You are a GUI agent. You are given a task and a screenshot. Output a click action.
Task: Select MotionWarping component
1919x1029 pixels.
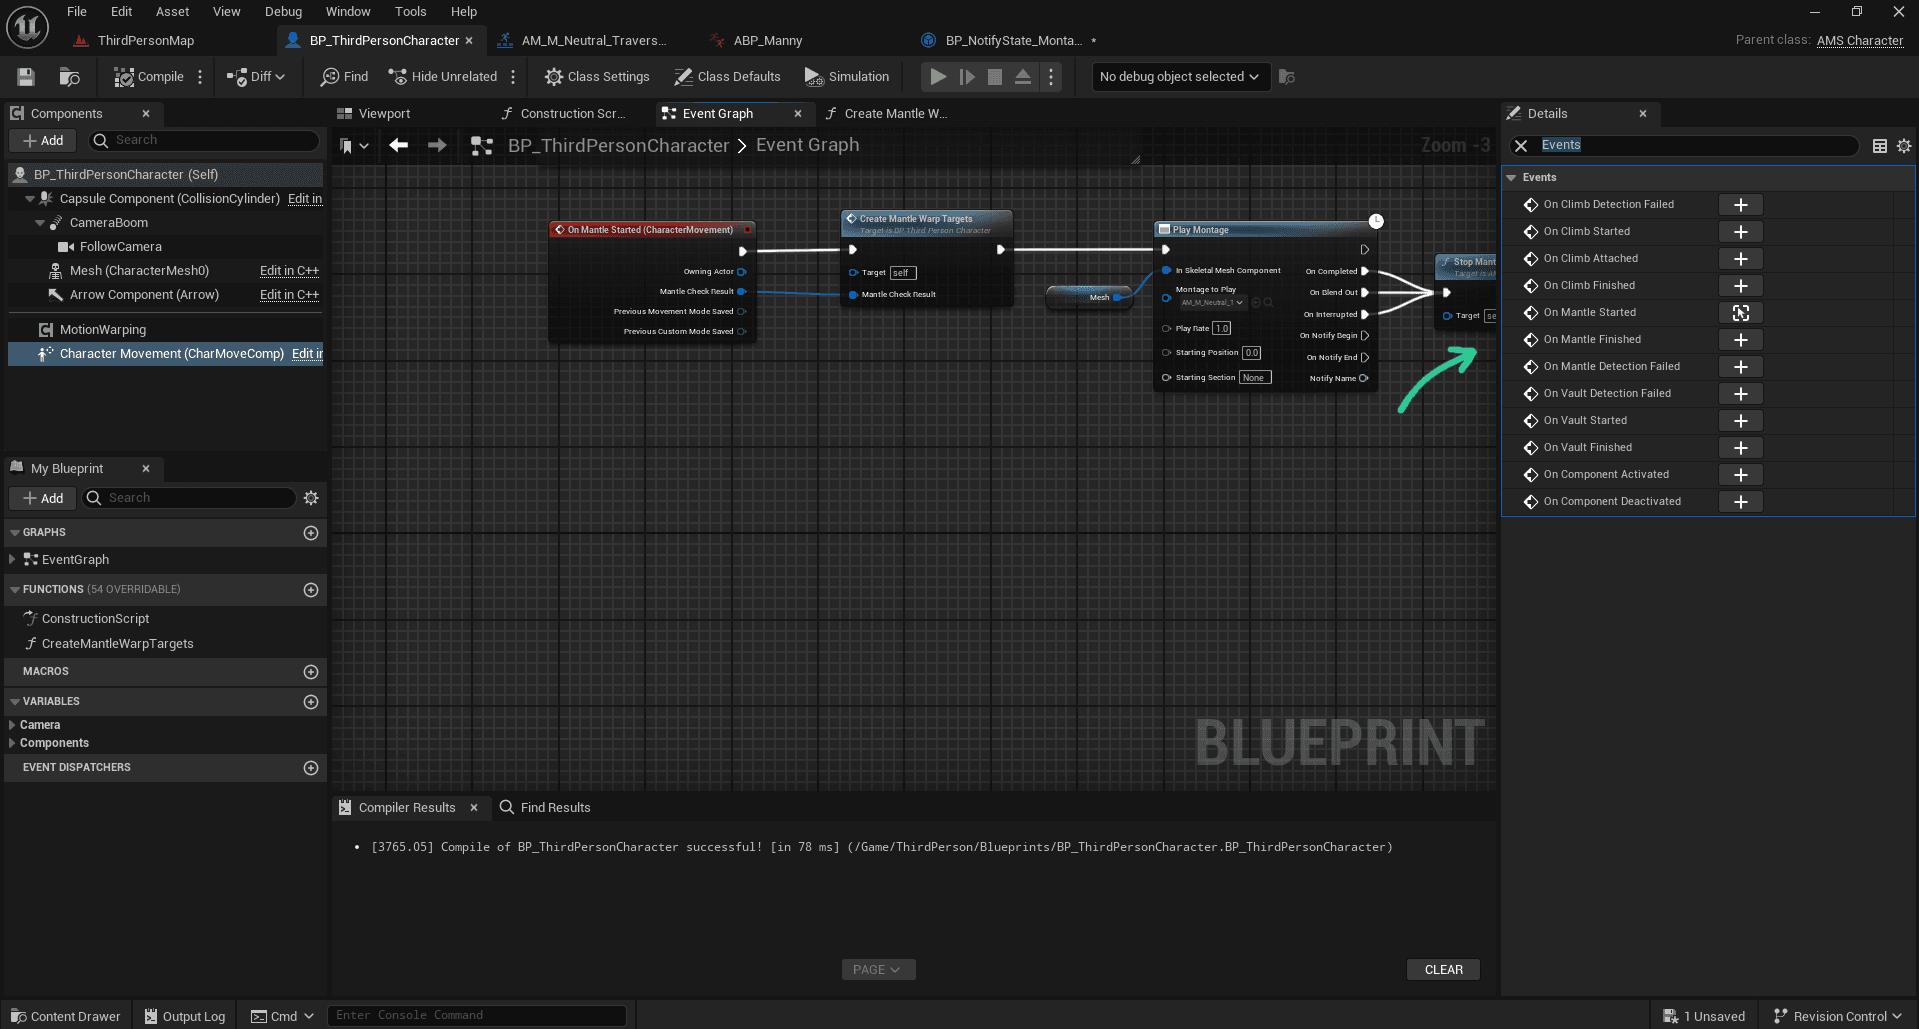[103, 330]
